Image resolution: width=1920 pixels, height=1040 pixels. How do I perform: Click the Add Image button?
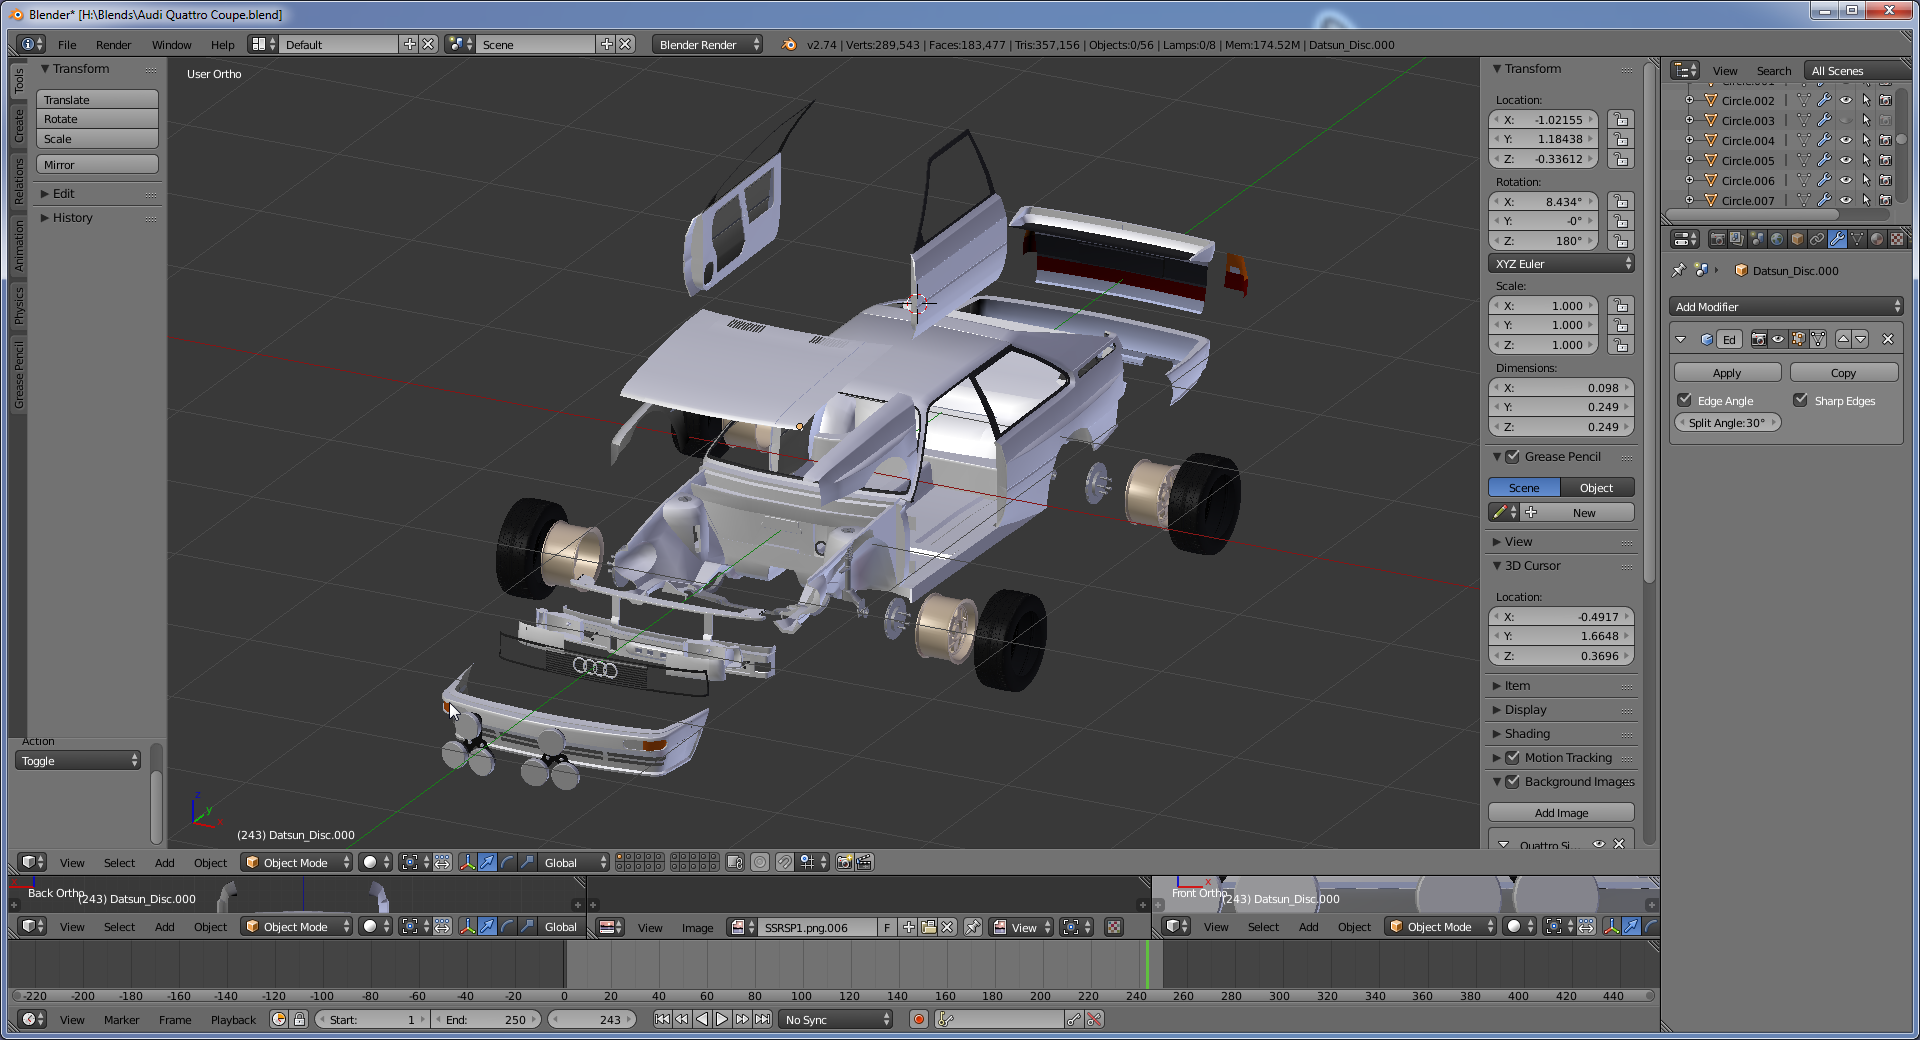click(x=1561, y=813)
